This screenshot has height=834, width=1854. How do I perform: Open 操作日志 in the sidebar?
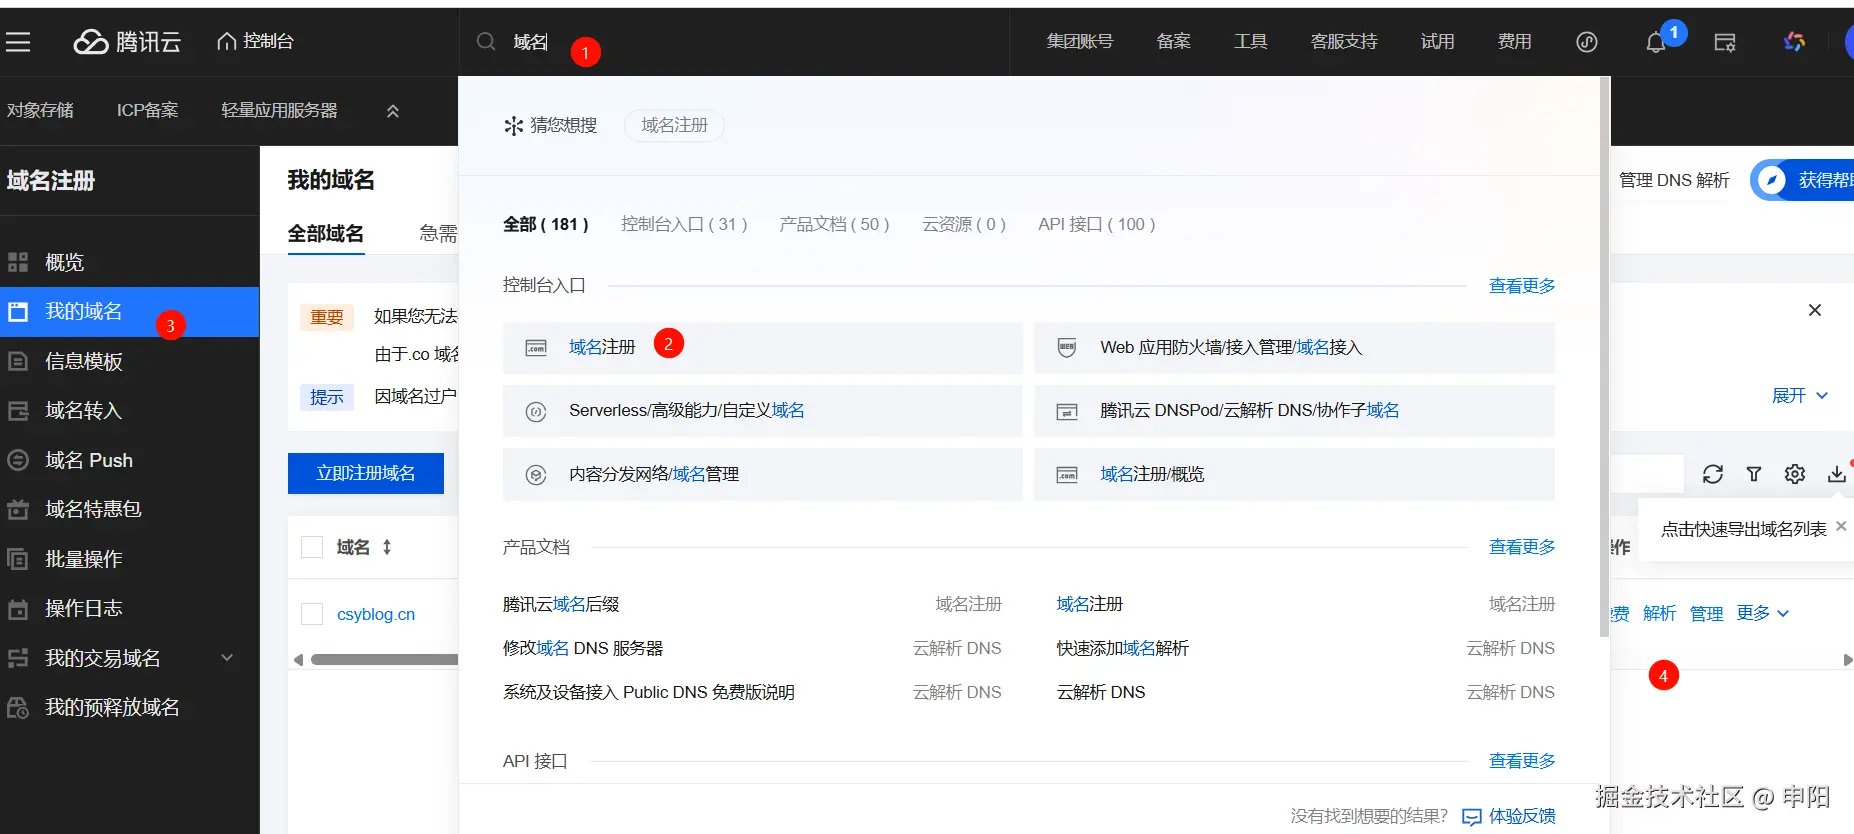[x=130, y=608]
